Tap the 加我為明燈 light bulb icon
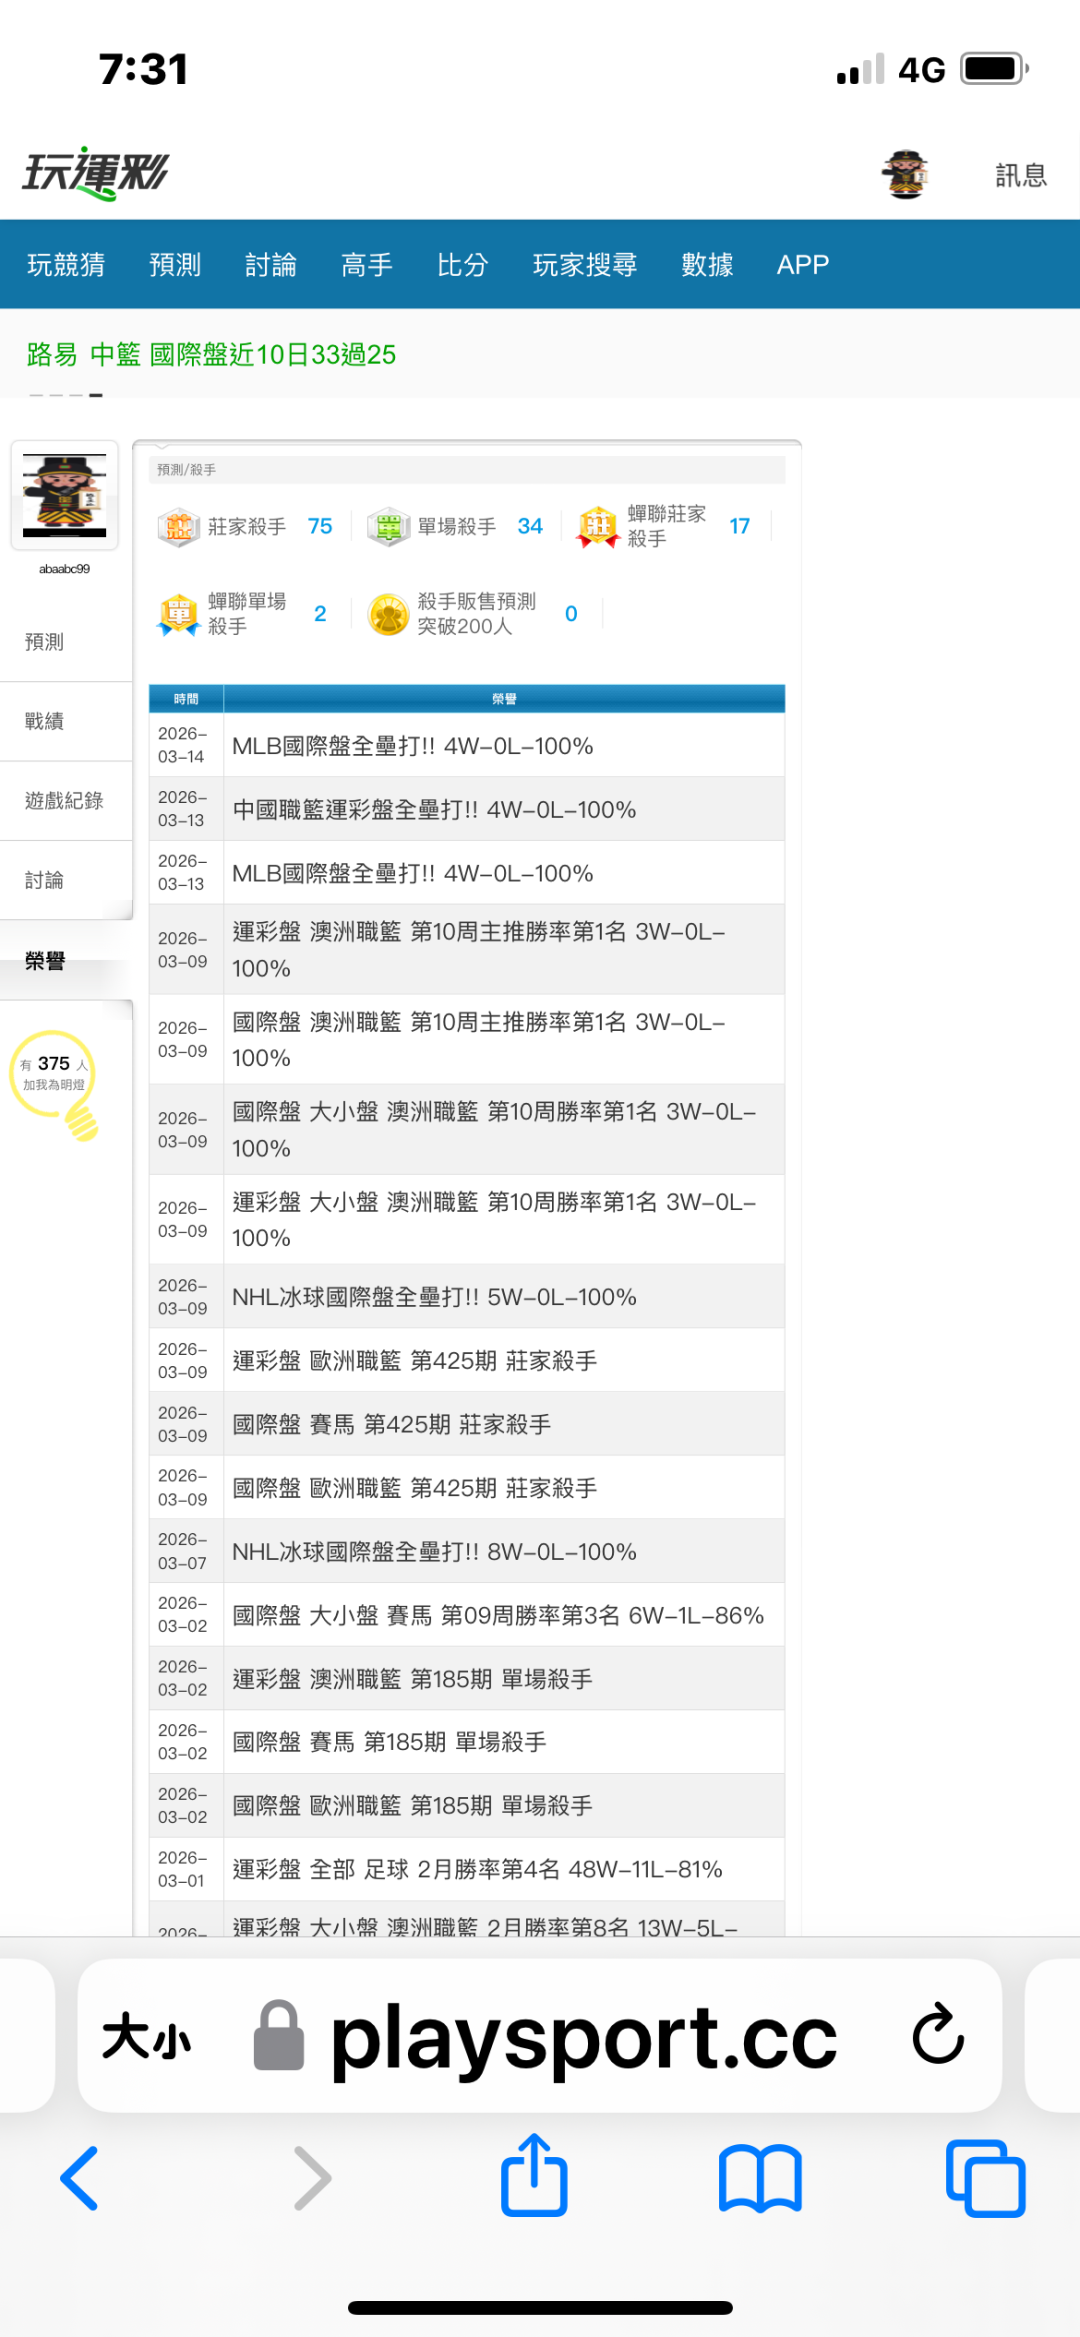 [x=56, y=1085]
